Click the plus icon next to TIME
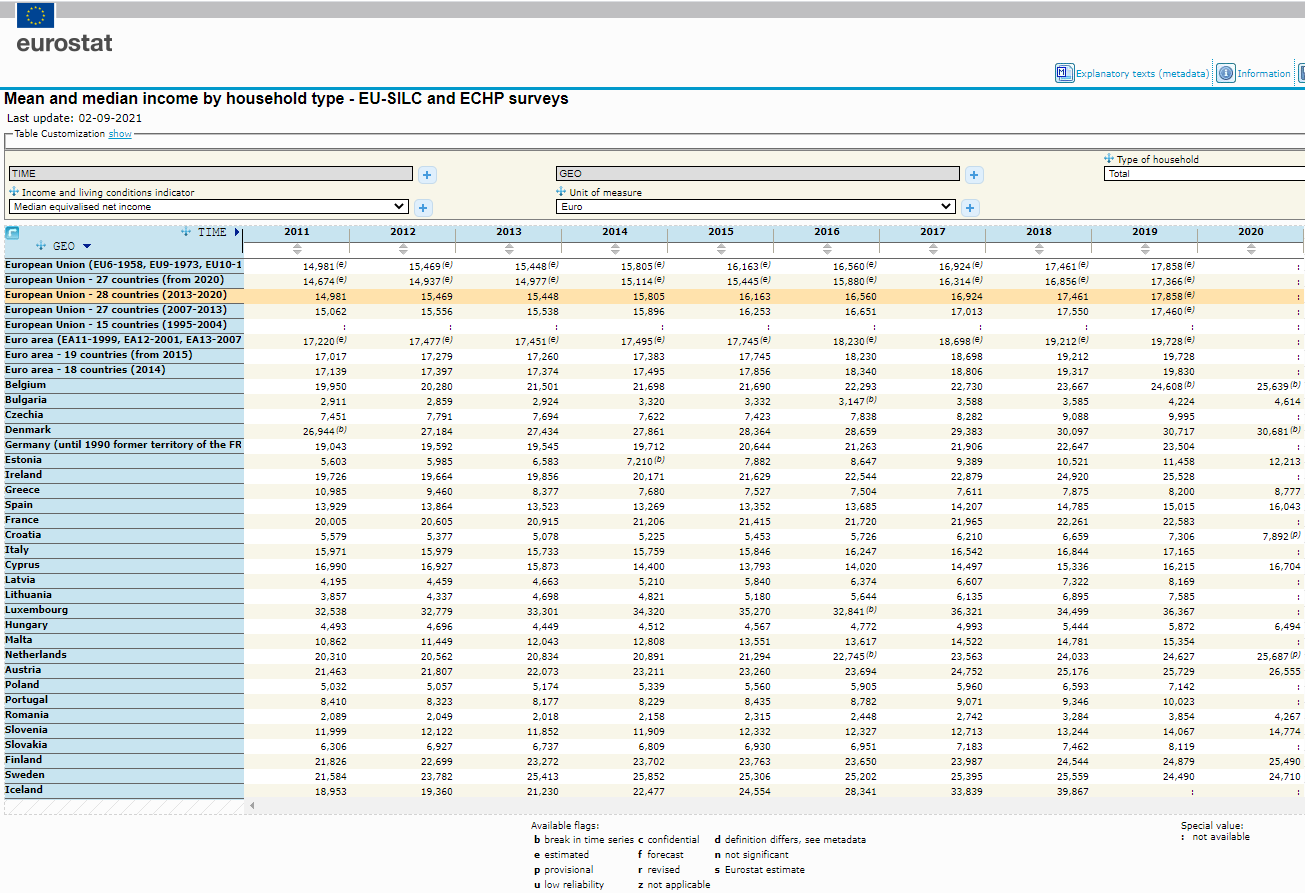Image resolution: width=1305 pixels, height=893 pixels. coord(427,175)
